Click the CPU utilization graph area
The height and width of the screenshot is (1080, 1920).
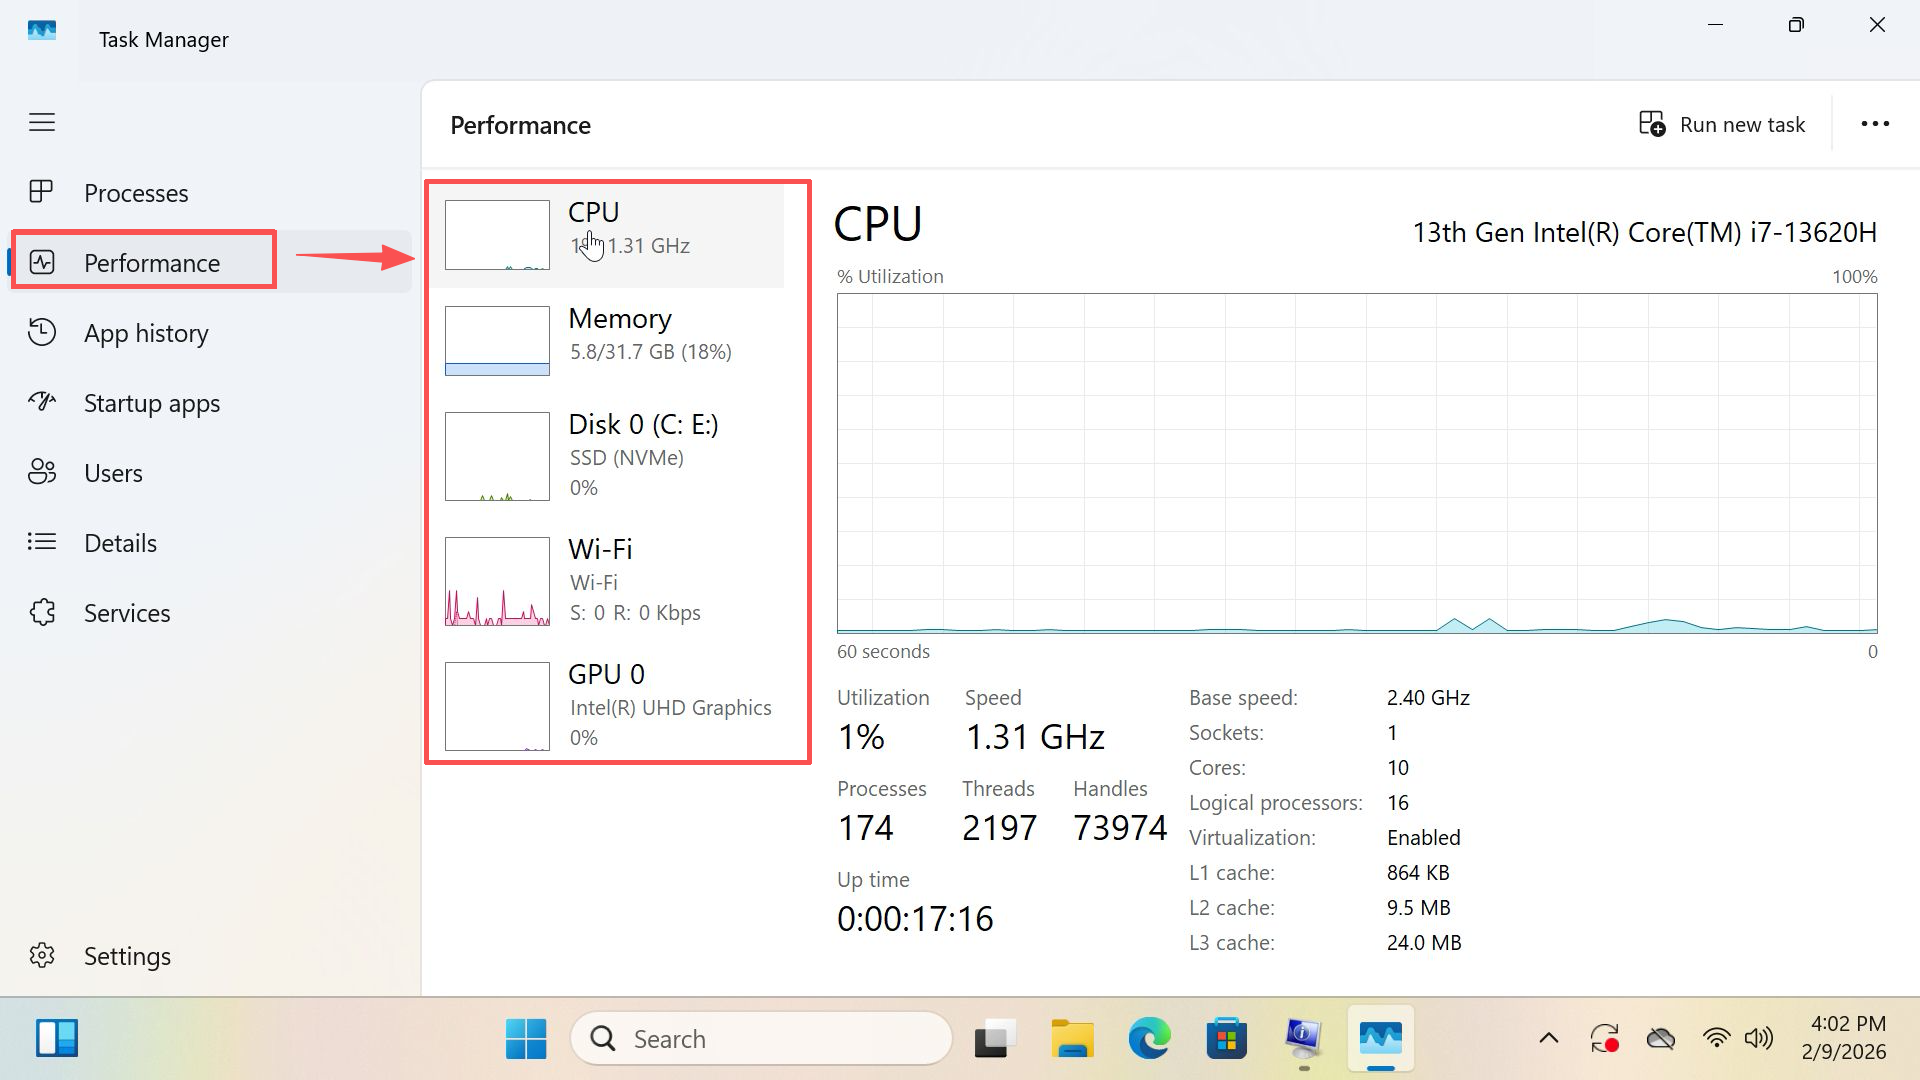coord(1356,462)
